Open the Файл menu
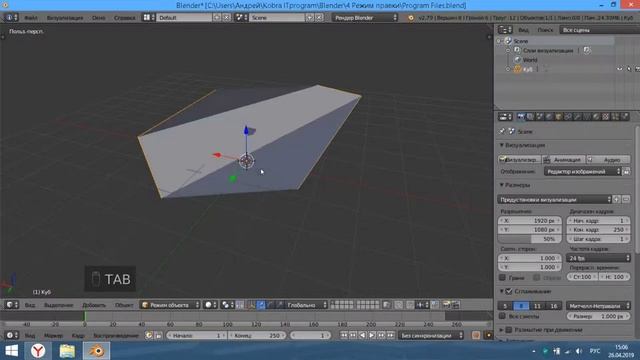The height and width of the screenshot is (360, 640). (31, 18)
